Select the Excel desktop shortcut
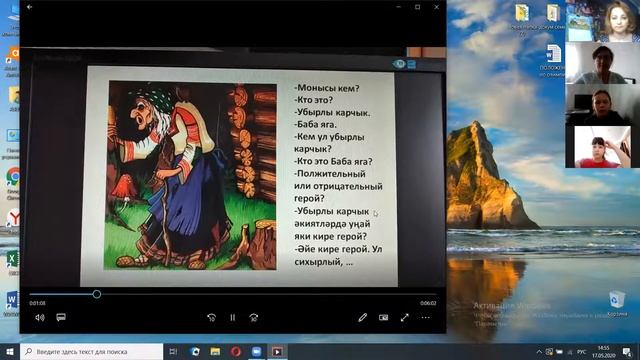This screenshot has height=360, width=640. 12,262
